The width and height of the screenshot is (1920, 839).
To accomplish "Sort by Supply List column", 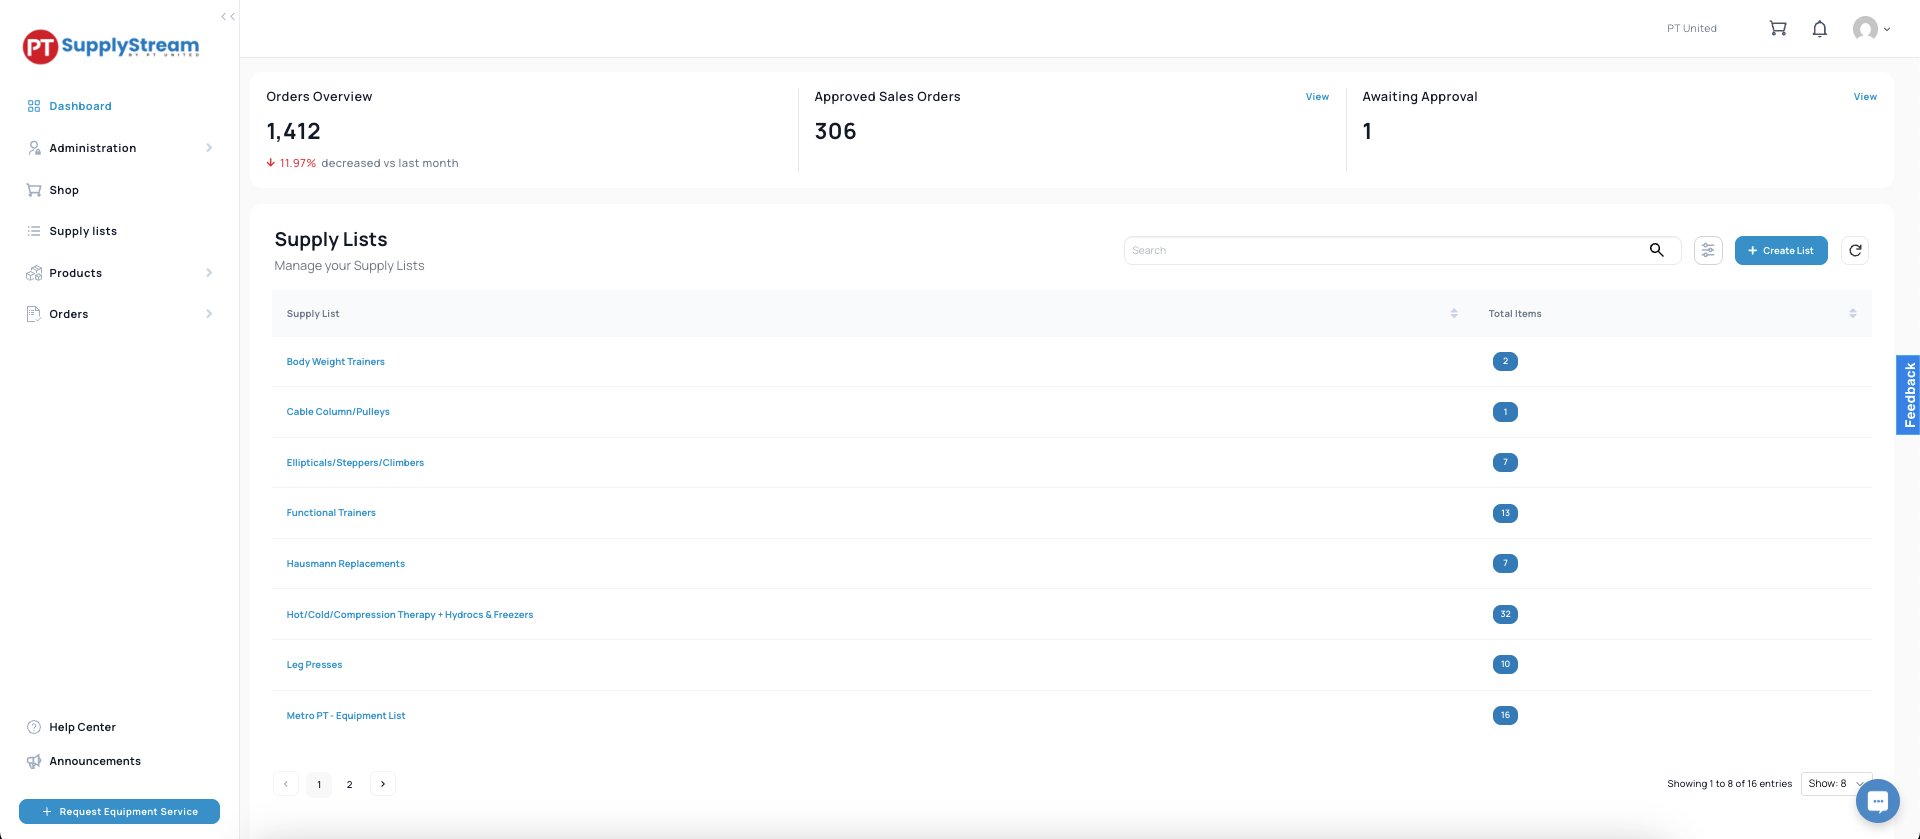I will tap(1454, 313).
